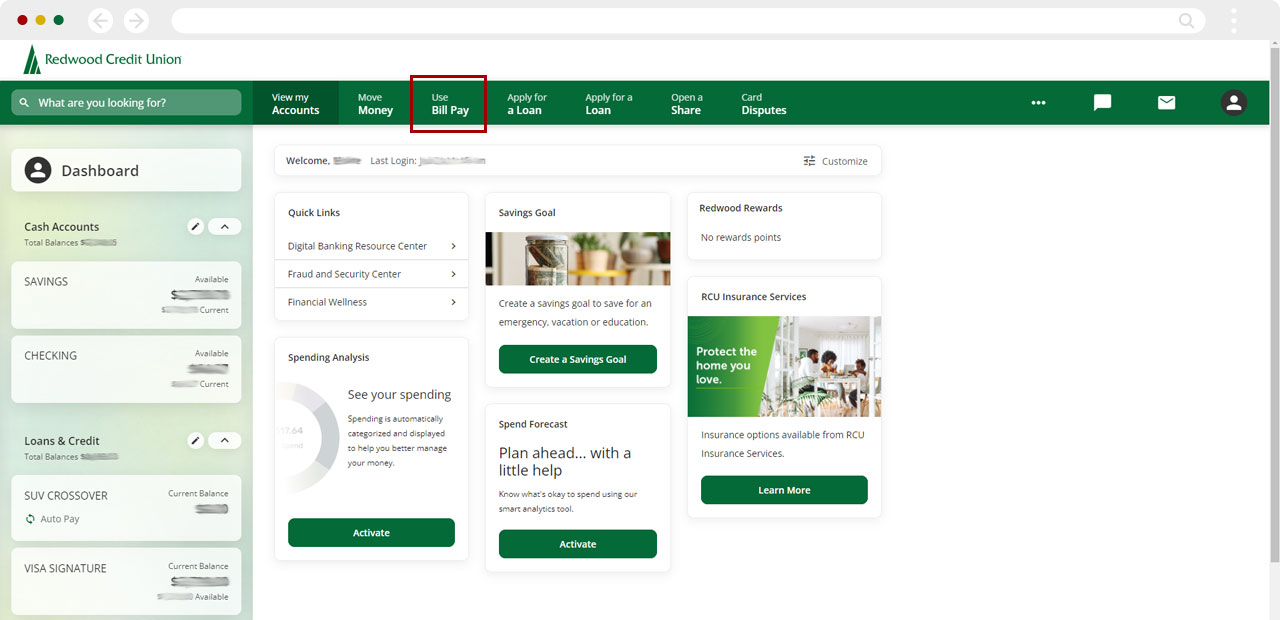This screenshot has width=1280, height=620.
Task: Click the browser forward arrow
Action: (x=136, y=20)
